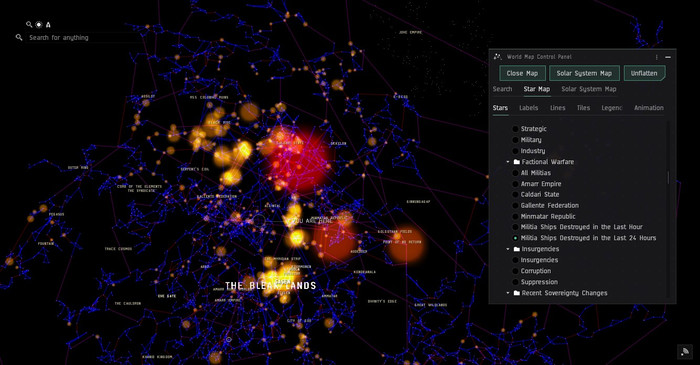Click the Close Map button

point(522,73)
